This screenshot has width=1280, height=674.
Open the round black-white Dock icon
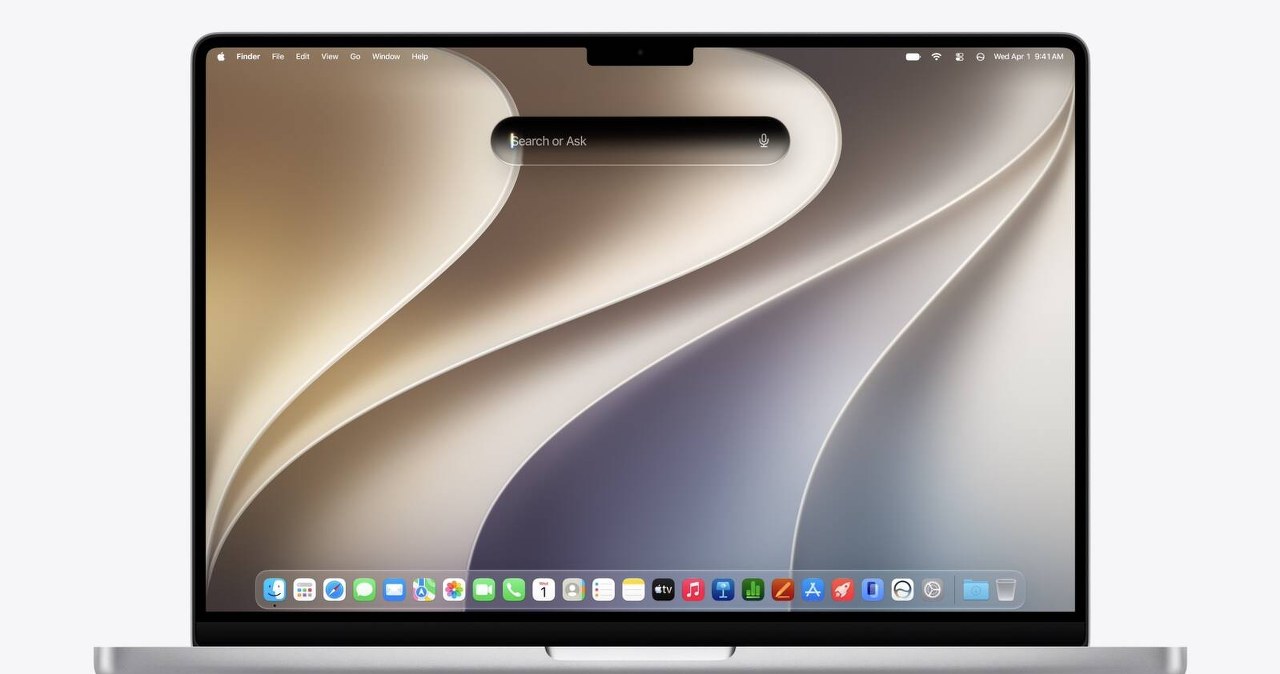902,590
